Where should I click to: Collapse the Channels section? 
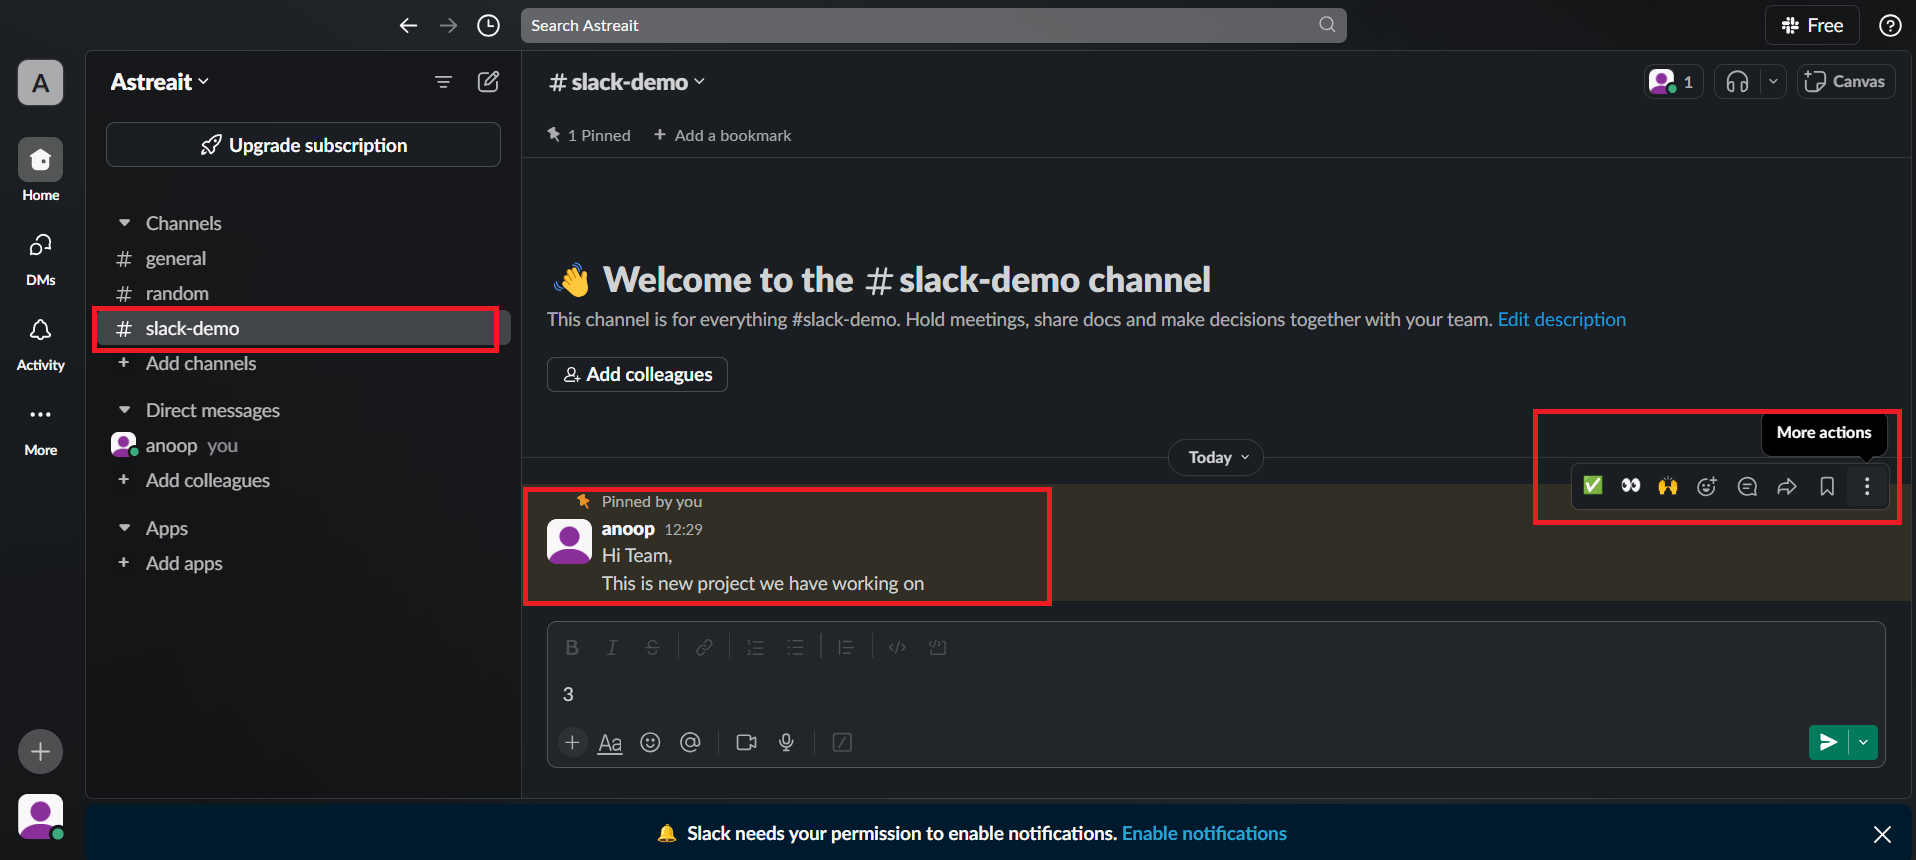tap(125, 223)
